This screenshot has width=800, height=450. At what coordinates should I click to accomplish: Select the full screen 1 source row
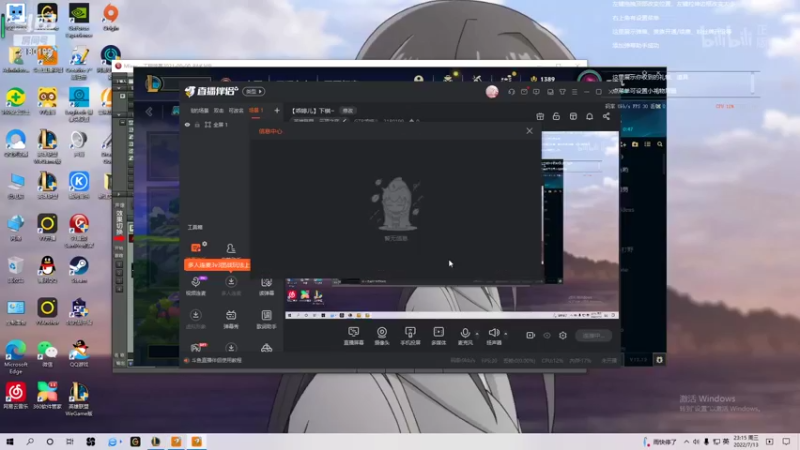click(216, 124)
